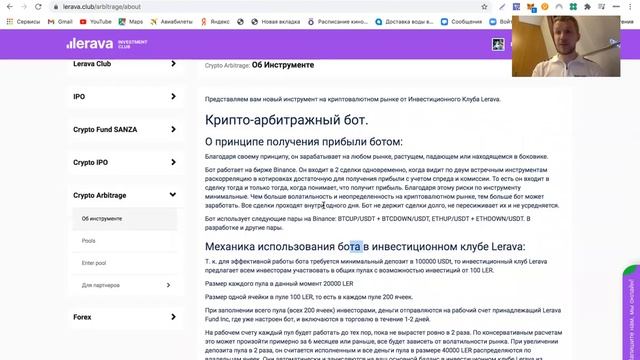Open YouTube bookmark
640x360 pixels.
(96, 22)
